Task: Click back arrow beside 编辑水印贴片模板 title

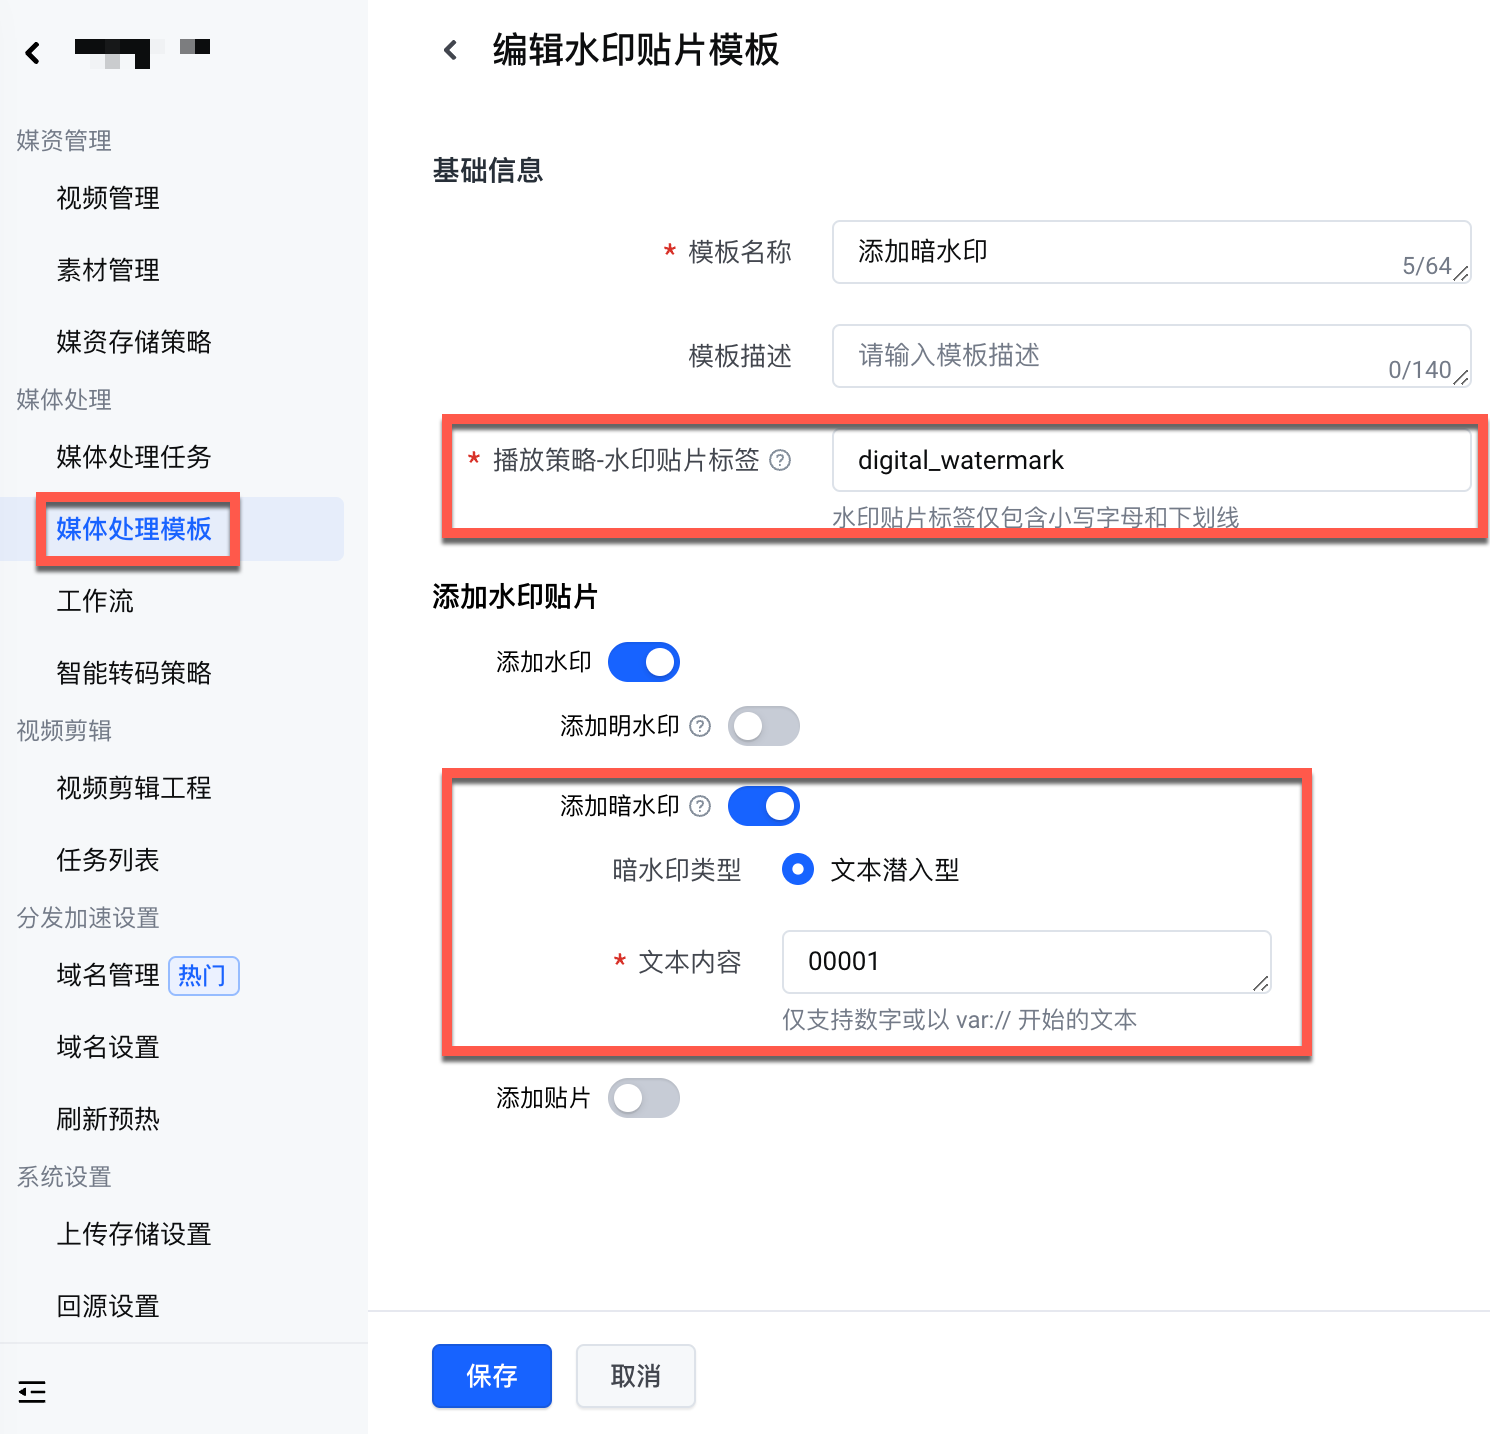Action: (451, 50)
